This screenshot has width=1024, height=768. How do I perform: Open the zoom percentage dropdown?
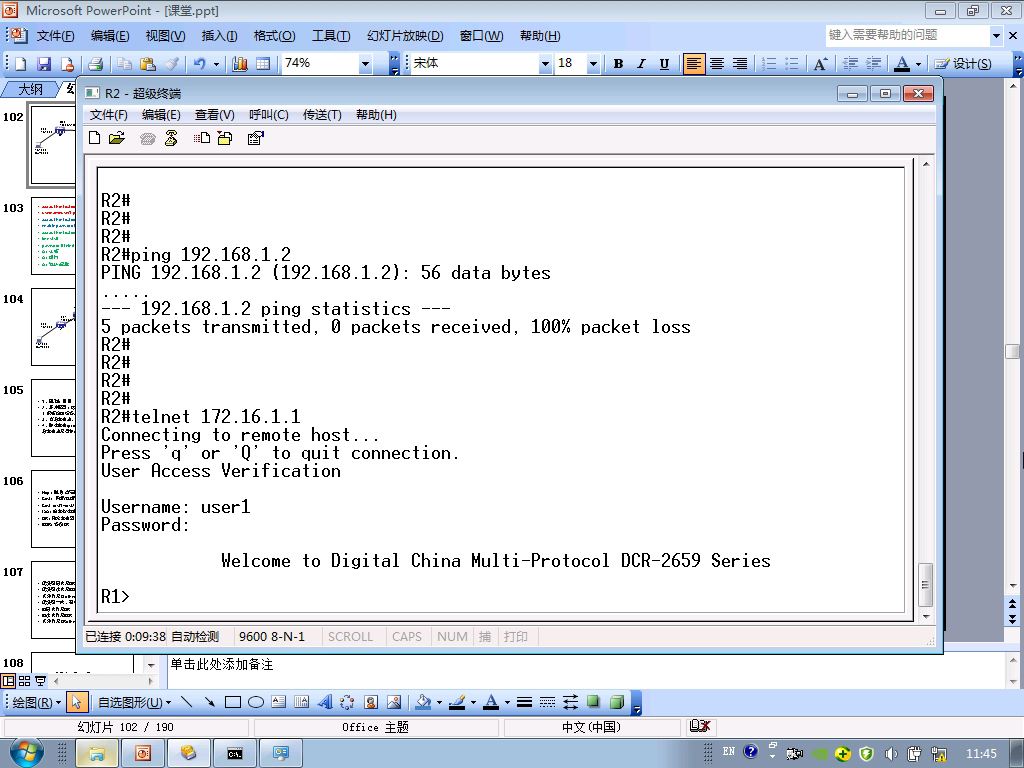tap(366, 63)
